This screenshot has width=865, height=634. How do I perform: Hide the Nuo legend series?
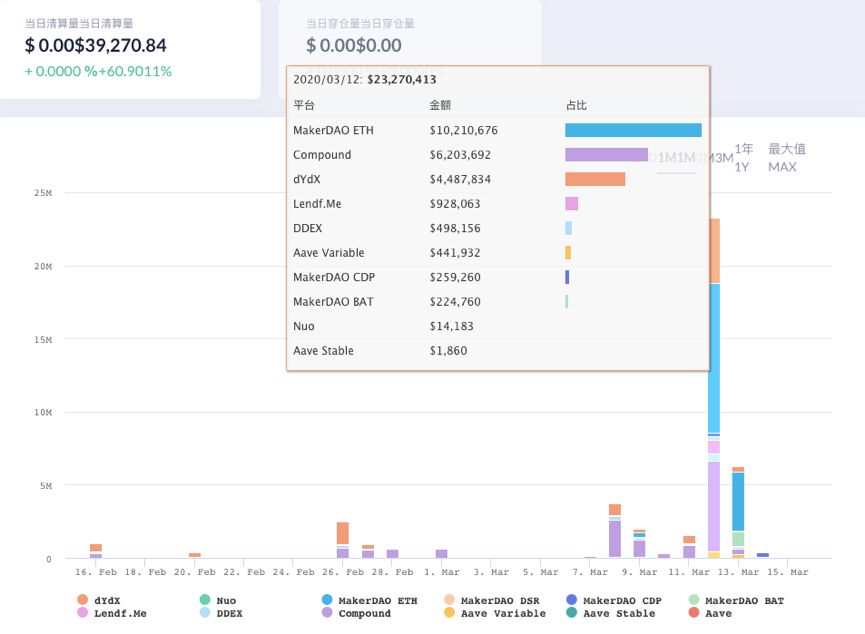[x=205, y=600]
